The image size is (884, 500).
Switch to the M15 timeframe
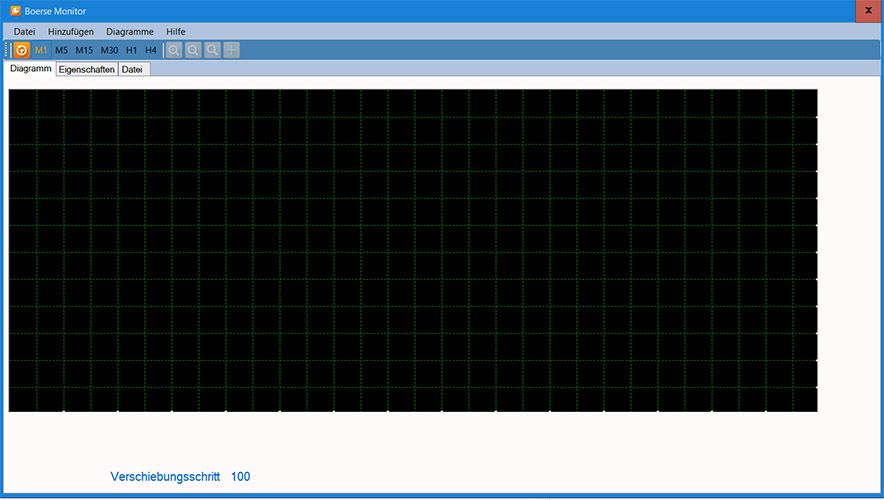[x=84, y=50]
